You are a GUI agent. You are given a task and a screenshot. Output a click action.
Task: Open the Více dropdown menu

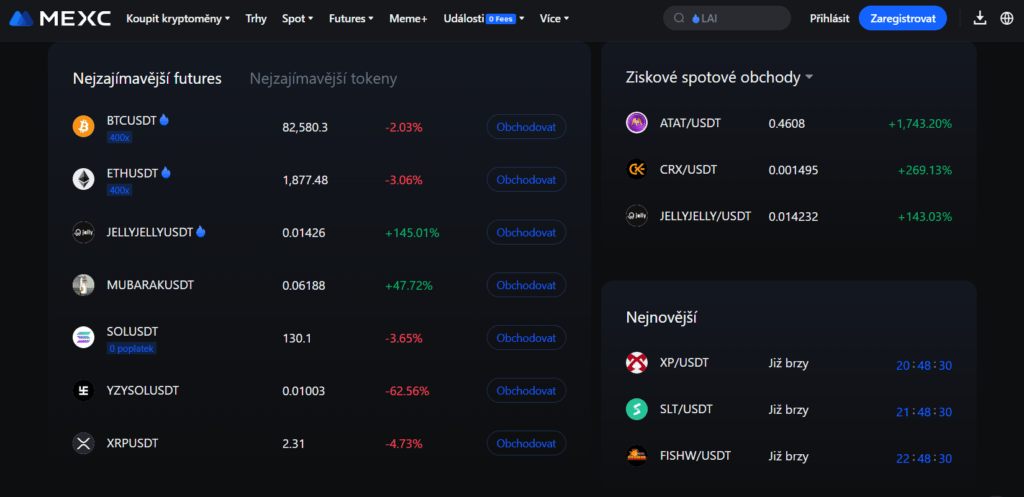[554, 19]
